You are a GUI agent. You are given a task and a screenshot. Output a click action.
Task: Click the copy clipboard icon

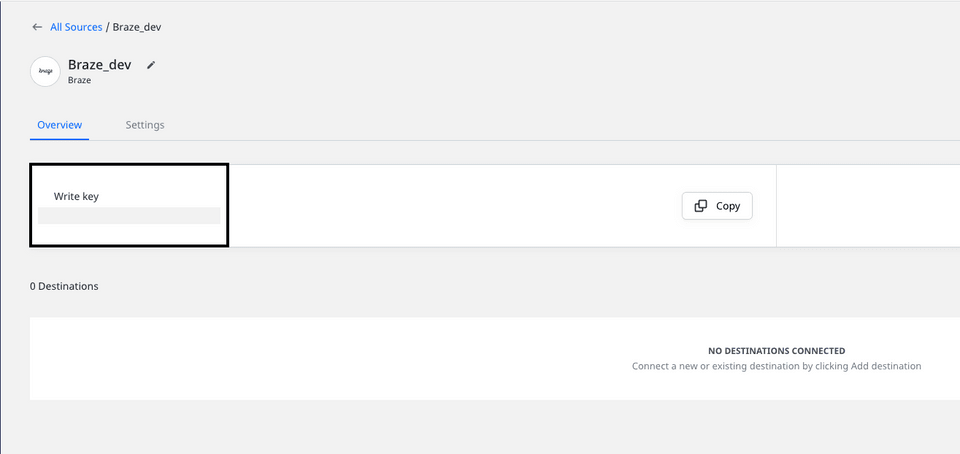pos(701,206)
